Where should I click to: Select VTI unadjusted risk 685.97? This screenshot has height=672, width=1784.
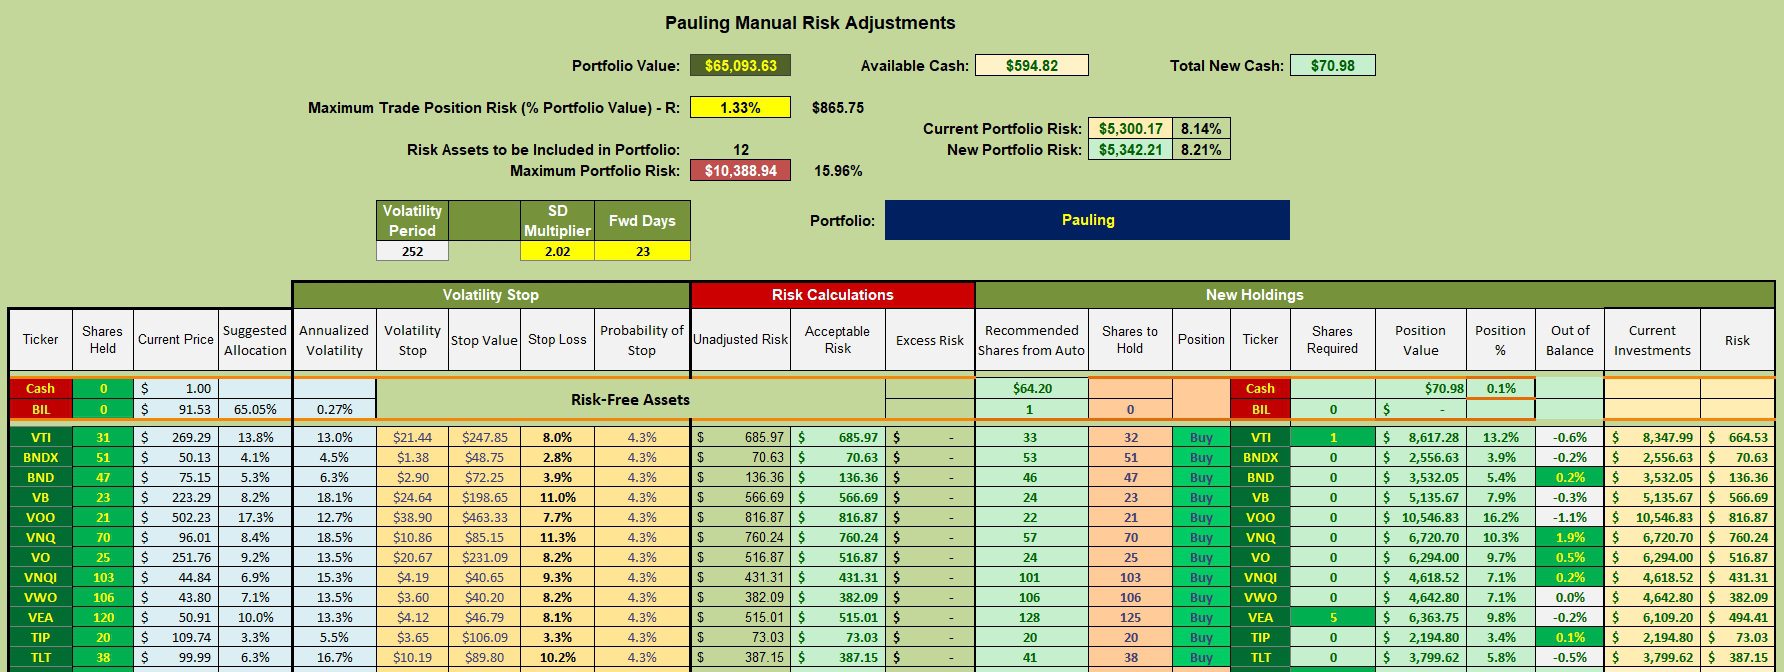coord(740,437)
